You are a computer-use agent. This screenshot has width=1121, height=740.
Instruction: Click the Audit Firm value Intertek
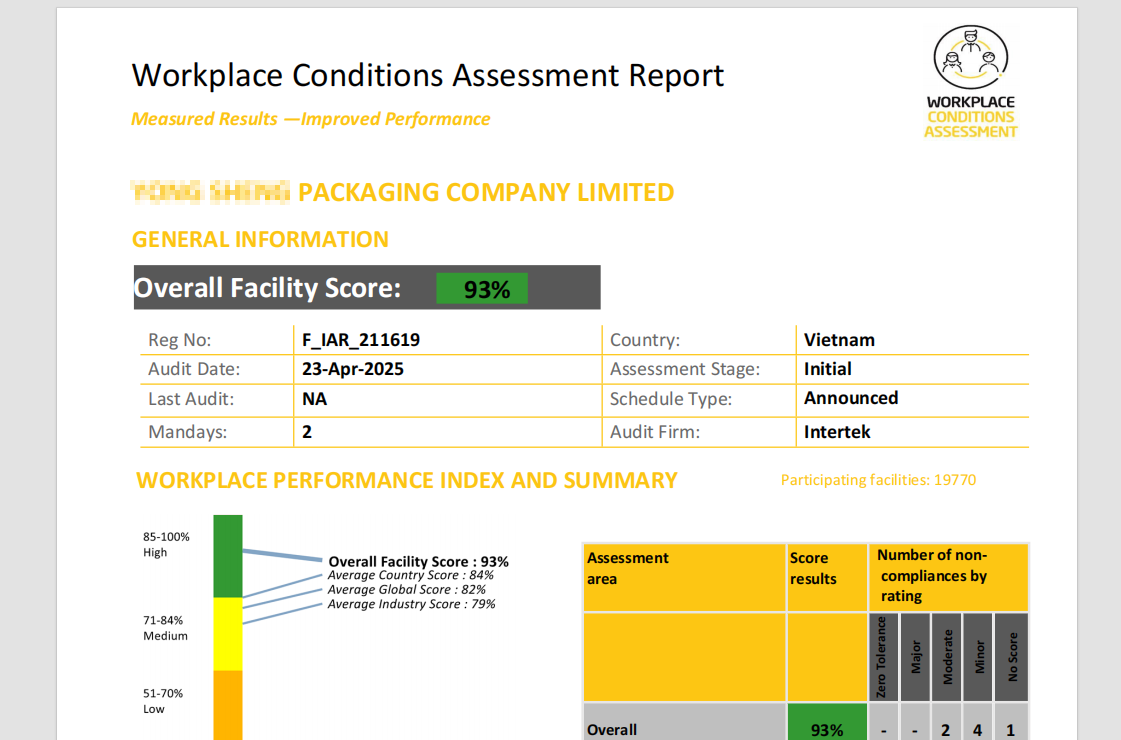(x=837, y=432)
